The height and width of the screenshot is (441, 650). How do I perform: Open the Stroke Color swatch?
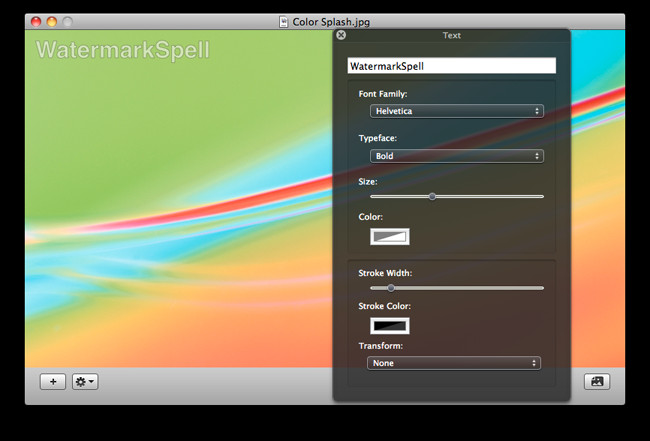390,326
